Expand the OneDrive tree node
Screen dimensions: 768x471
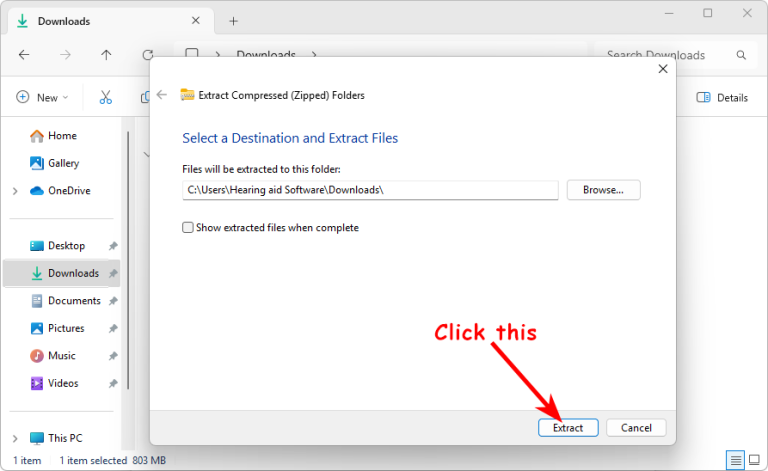(x=15, y=191)
